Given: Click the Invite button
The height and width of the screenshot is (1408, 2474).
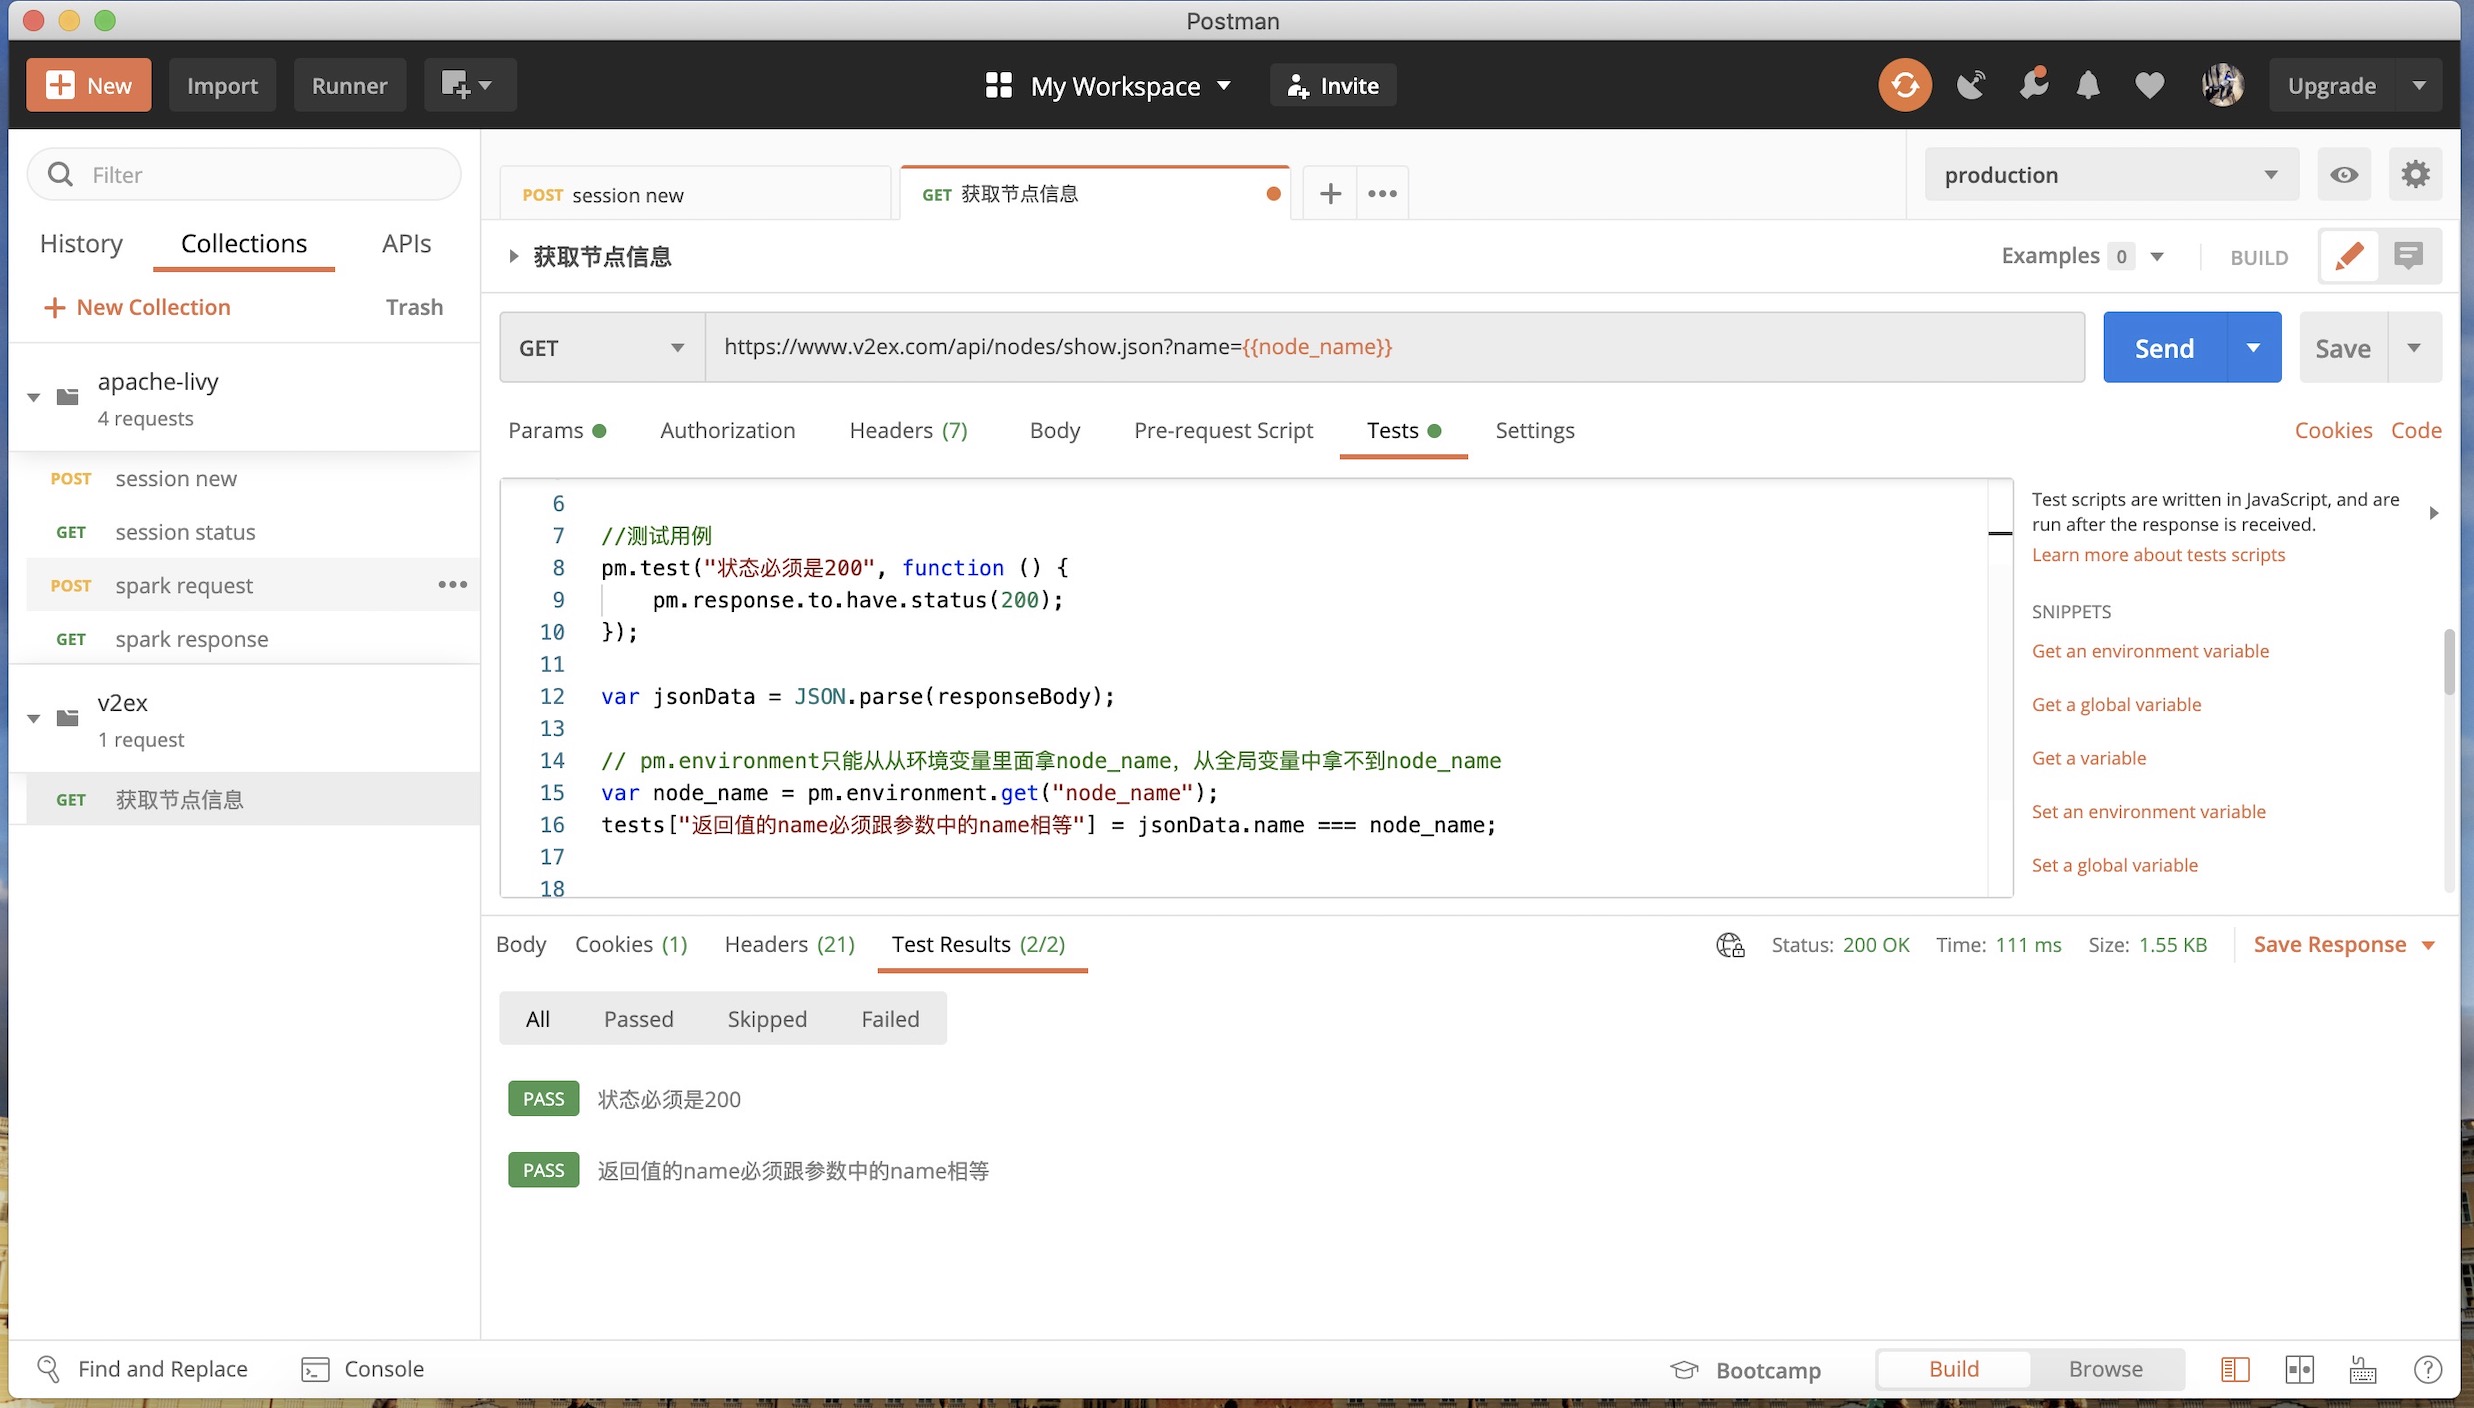Looking at the screenshot, I should tap(1332, 85).
